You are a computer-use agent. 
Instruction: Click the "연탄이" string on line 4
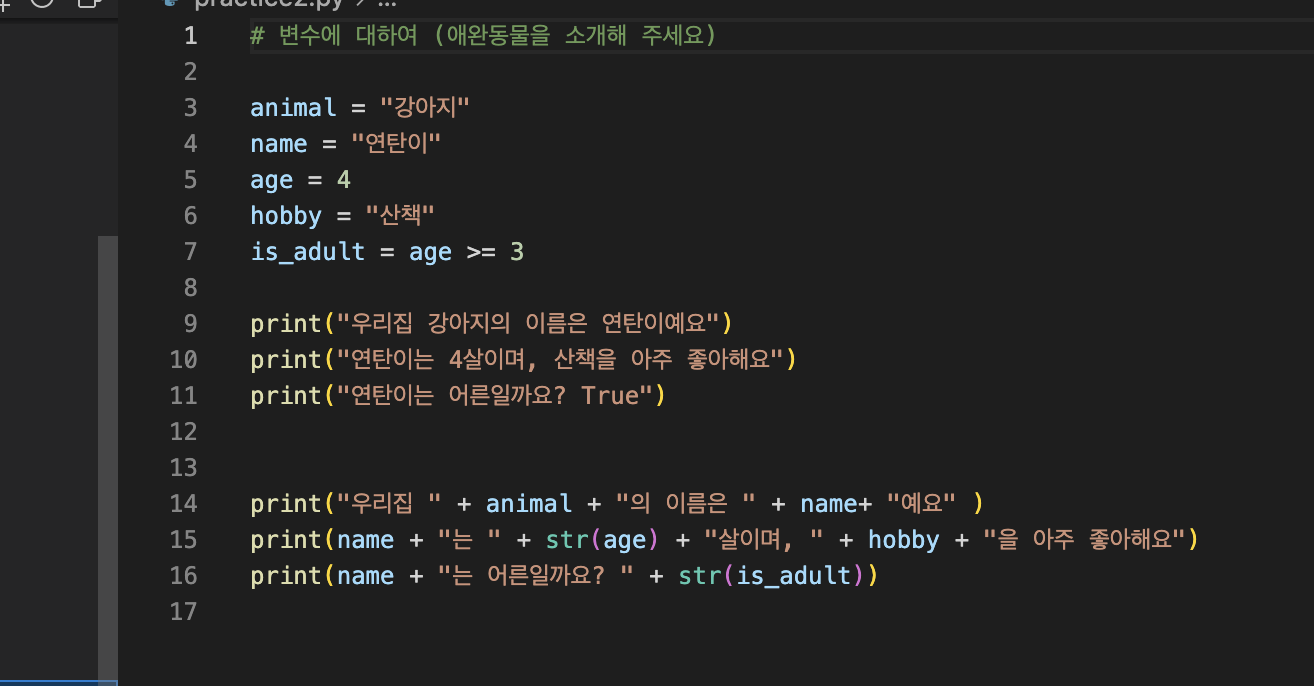tap(396, 144)
